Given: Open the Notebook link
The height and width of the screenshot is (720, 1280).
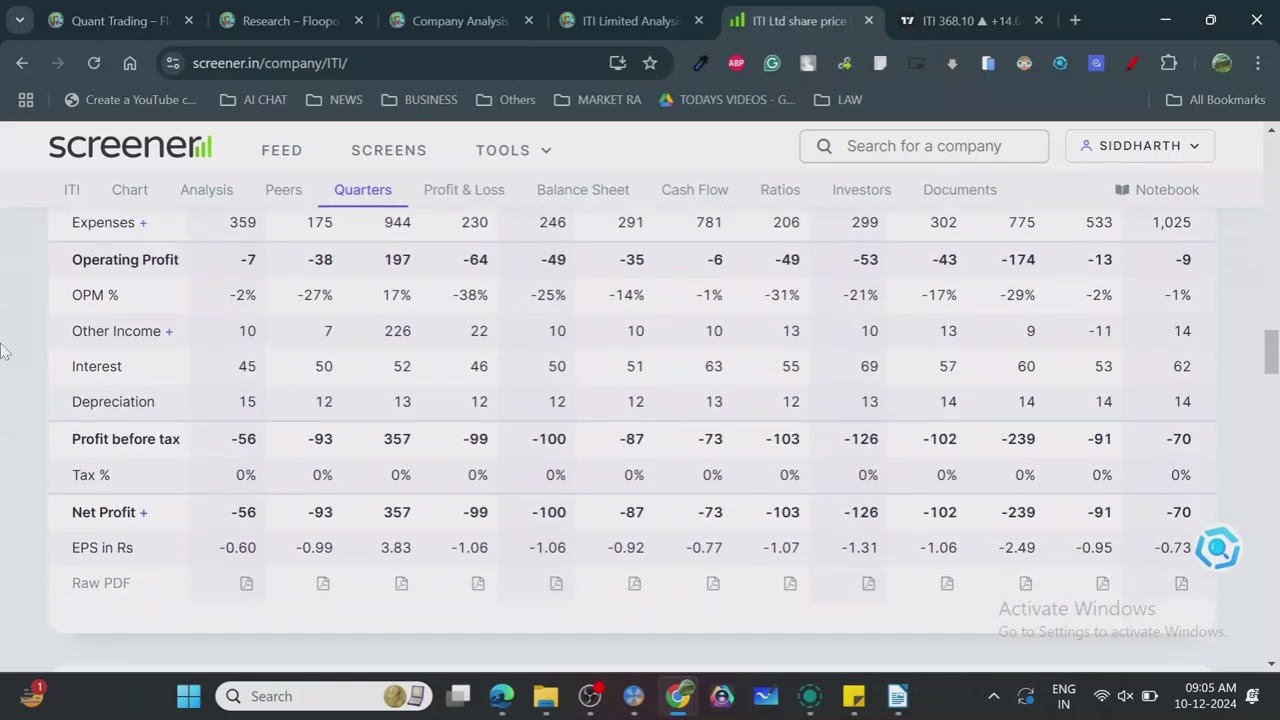Looking at the screenshot, I should pyautogui.click(x=1157, y=190).
